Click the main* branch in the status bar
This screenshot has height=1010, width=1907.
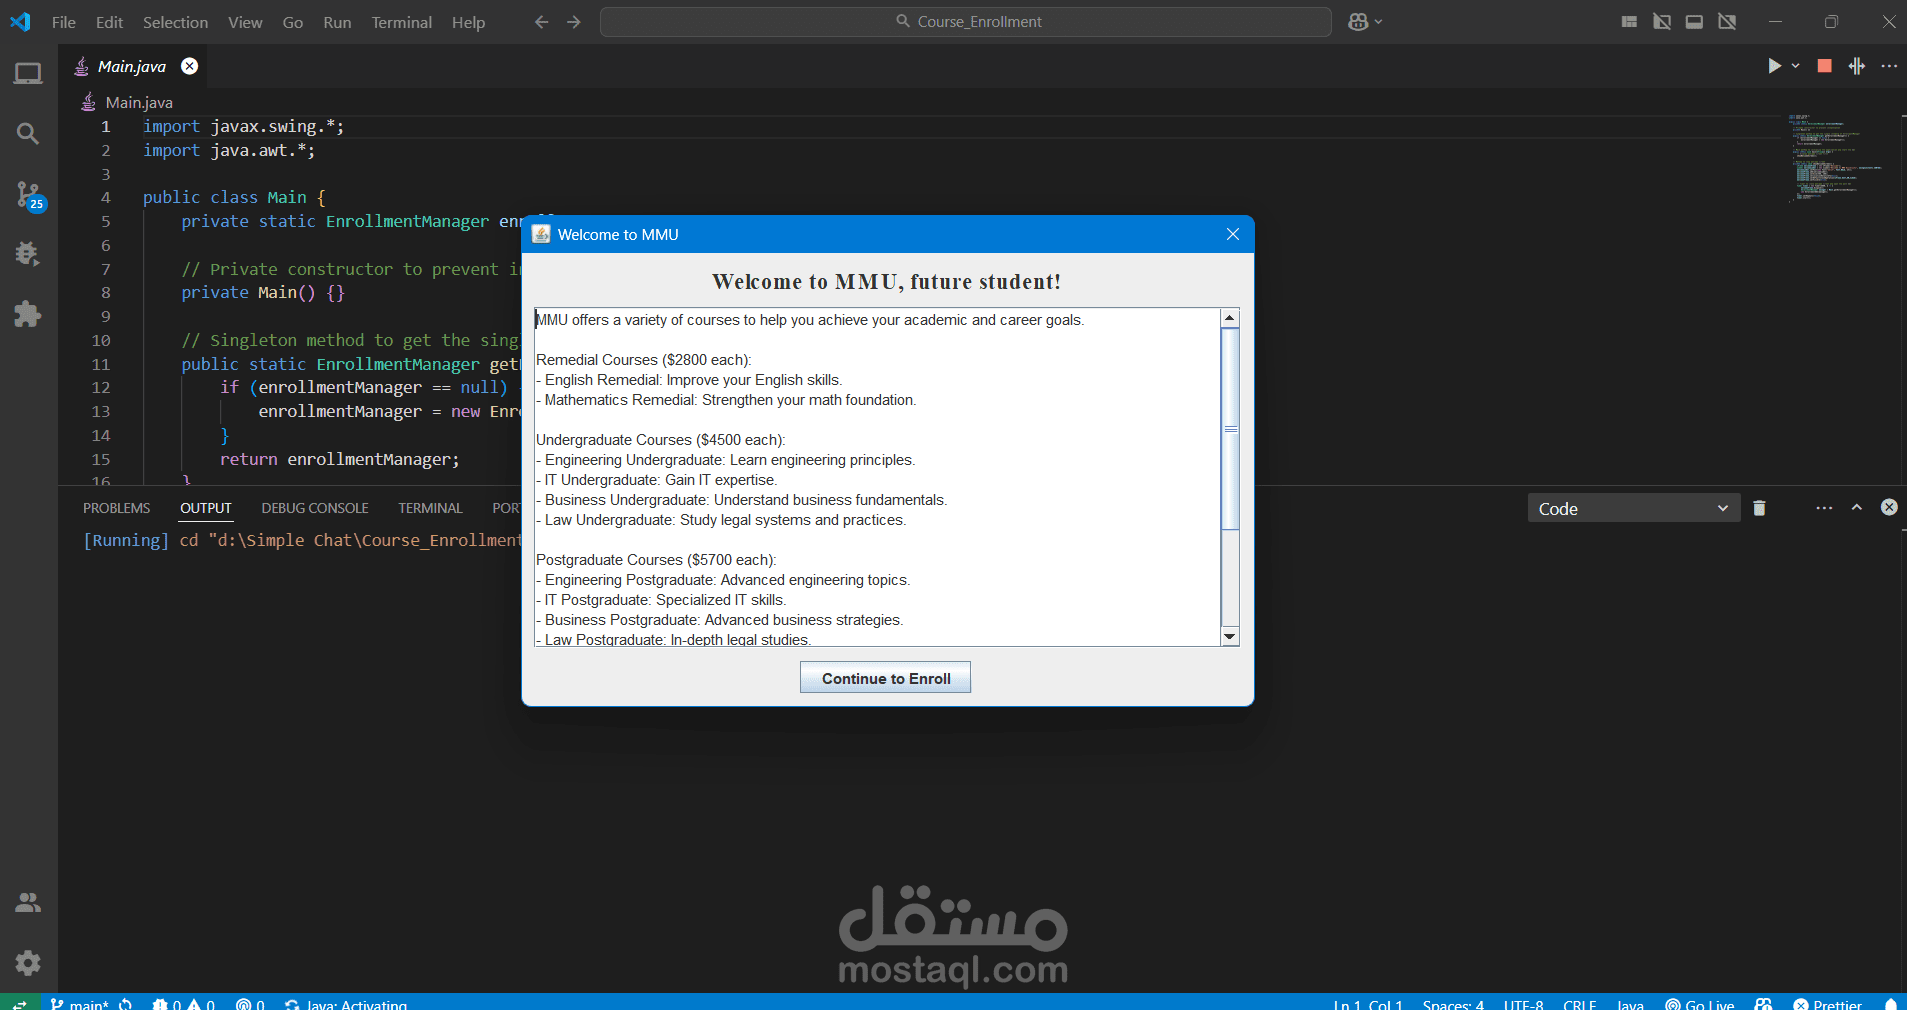[80, 1003]
